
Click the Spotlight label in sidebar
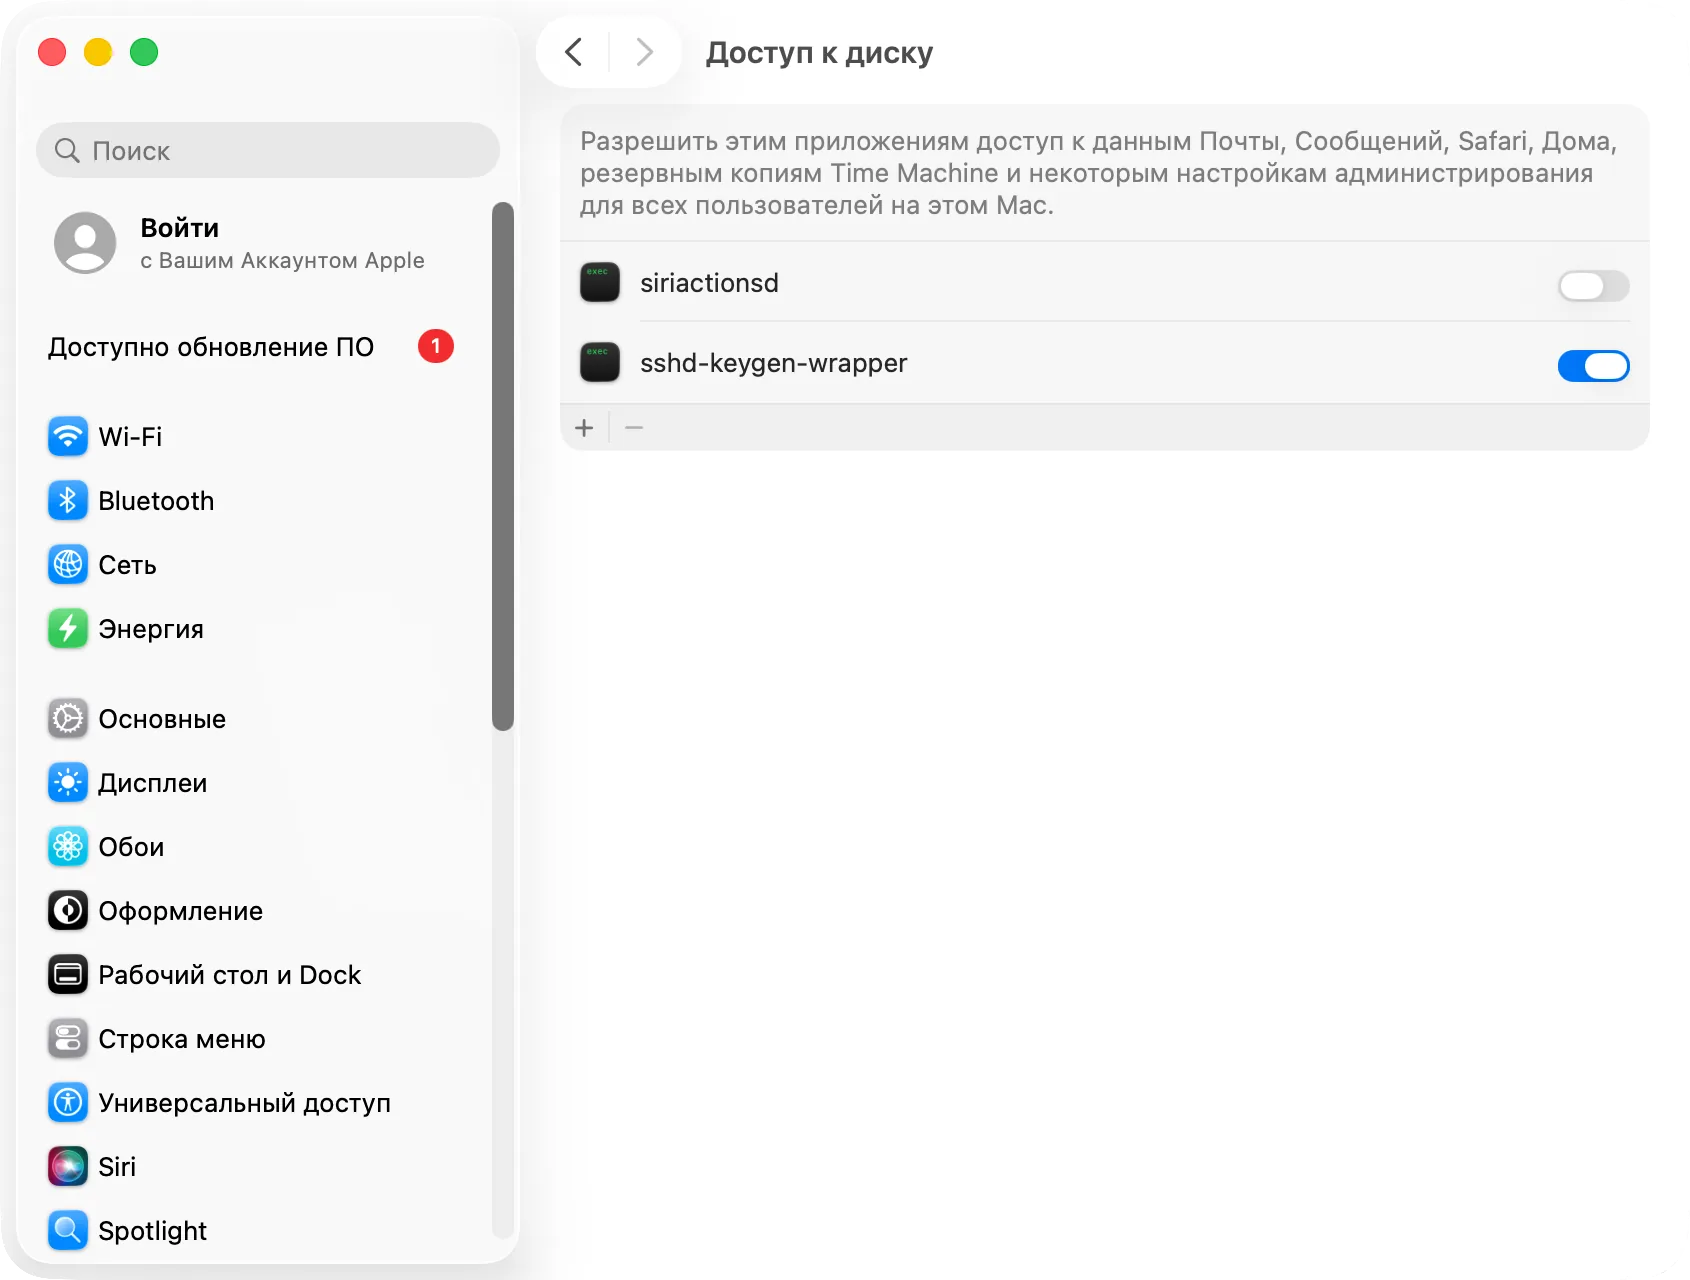[x=153, y=1231]
